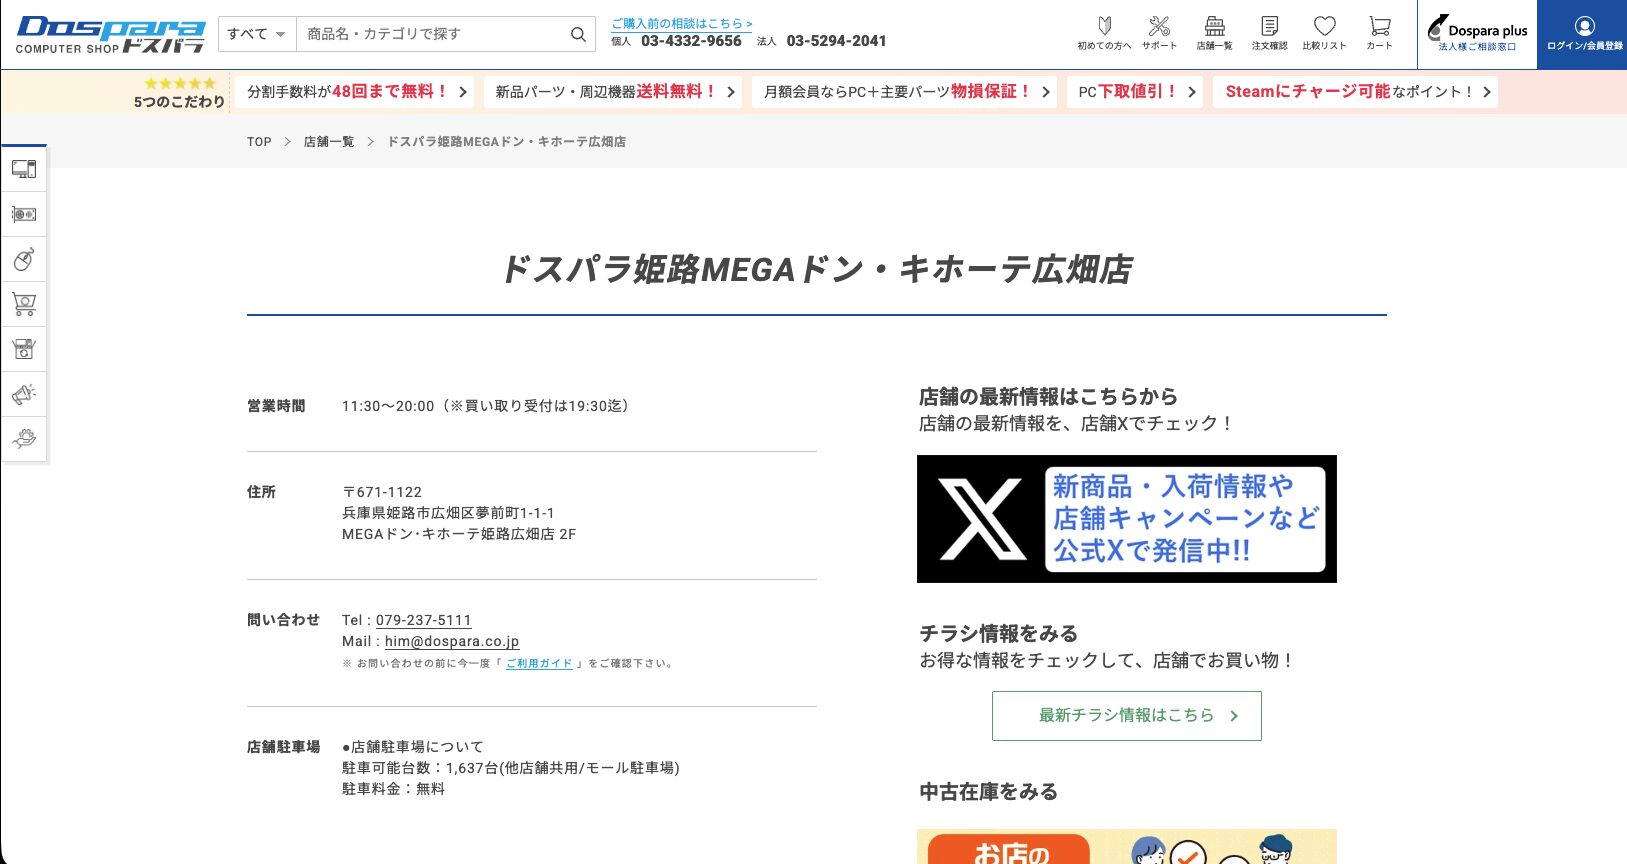Viewport: 1627px width, 864px height.
Task: Select desktop PC sidebar icon
Action: coord(24,169)
